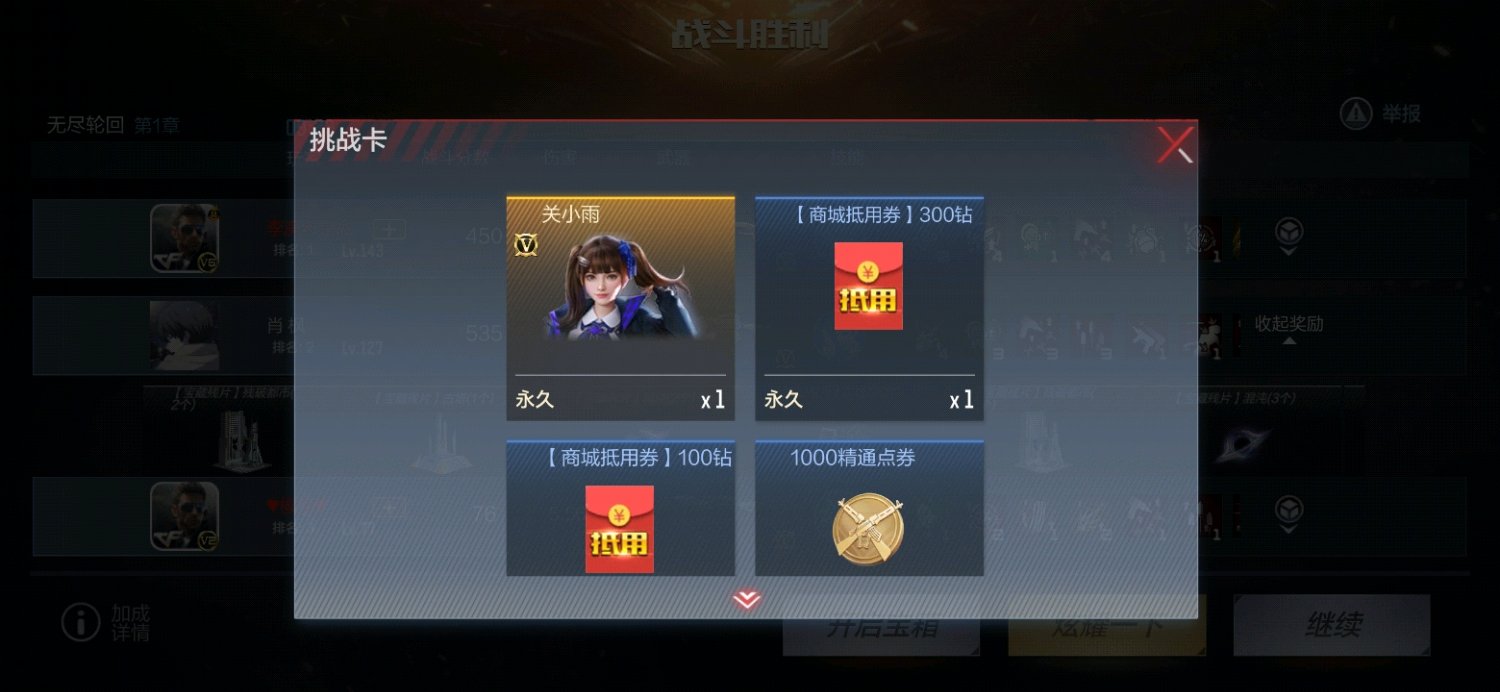Open third player's CF avatar
Image resolution: width=1500 pixels, height=692 pixels.
[x=184, y=516]
